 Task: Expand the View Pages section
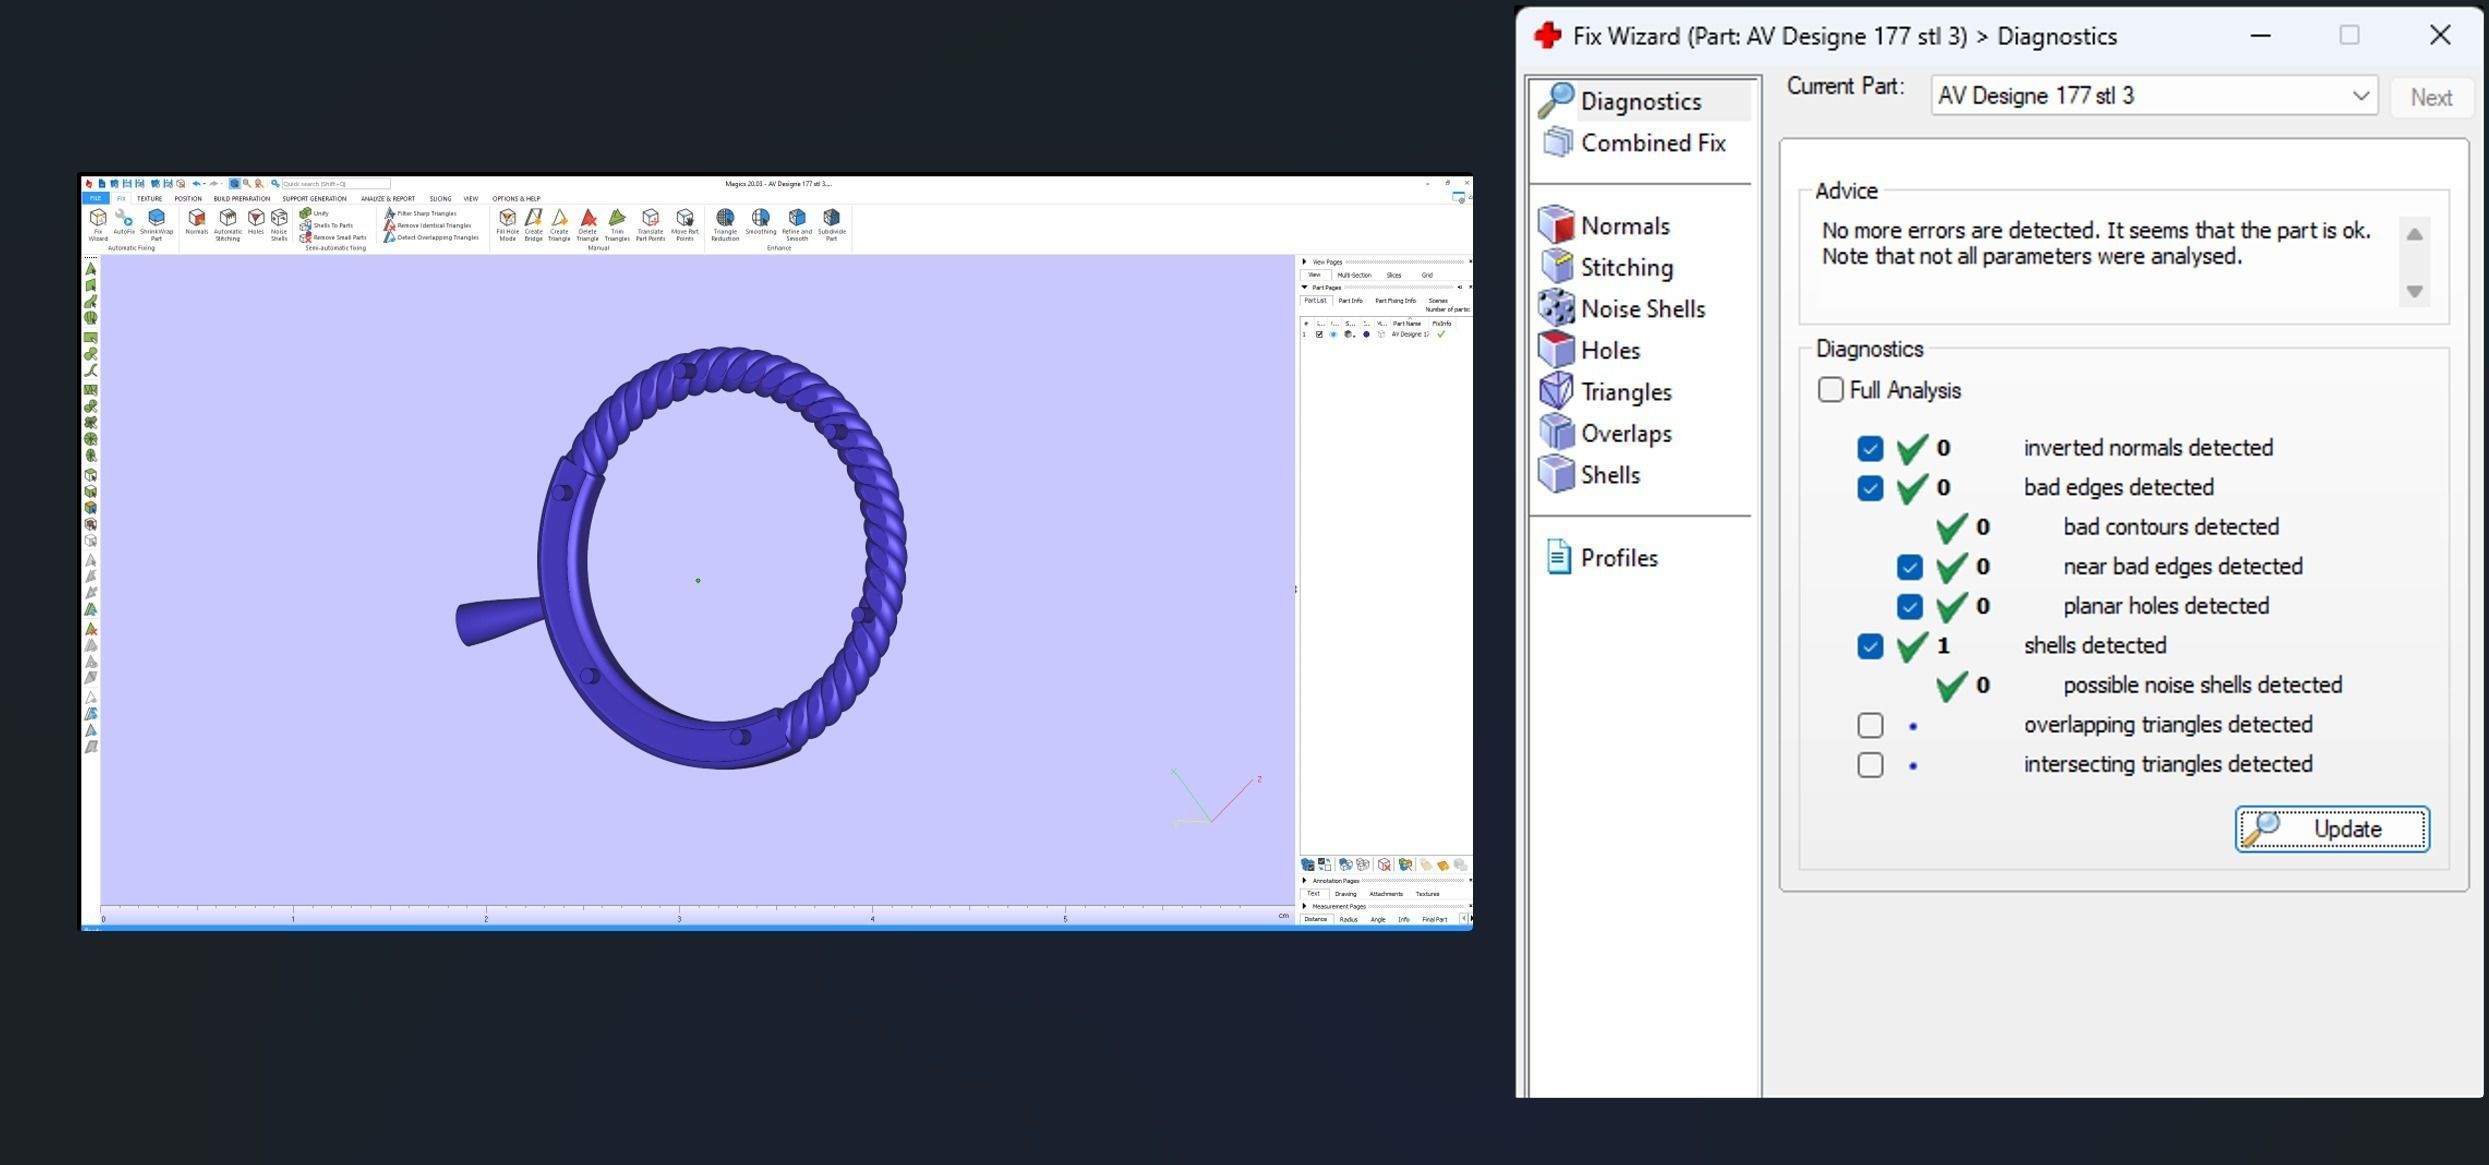[1305, 262]
